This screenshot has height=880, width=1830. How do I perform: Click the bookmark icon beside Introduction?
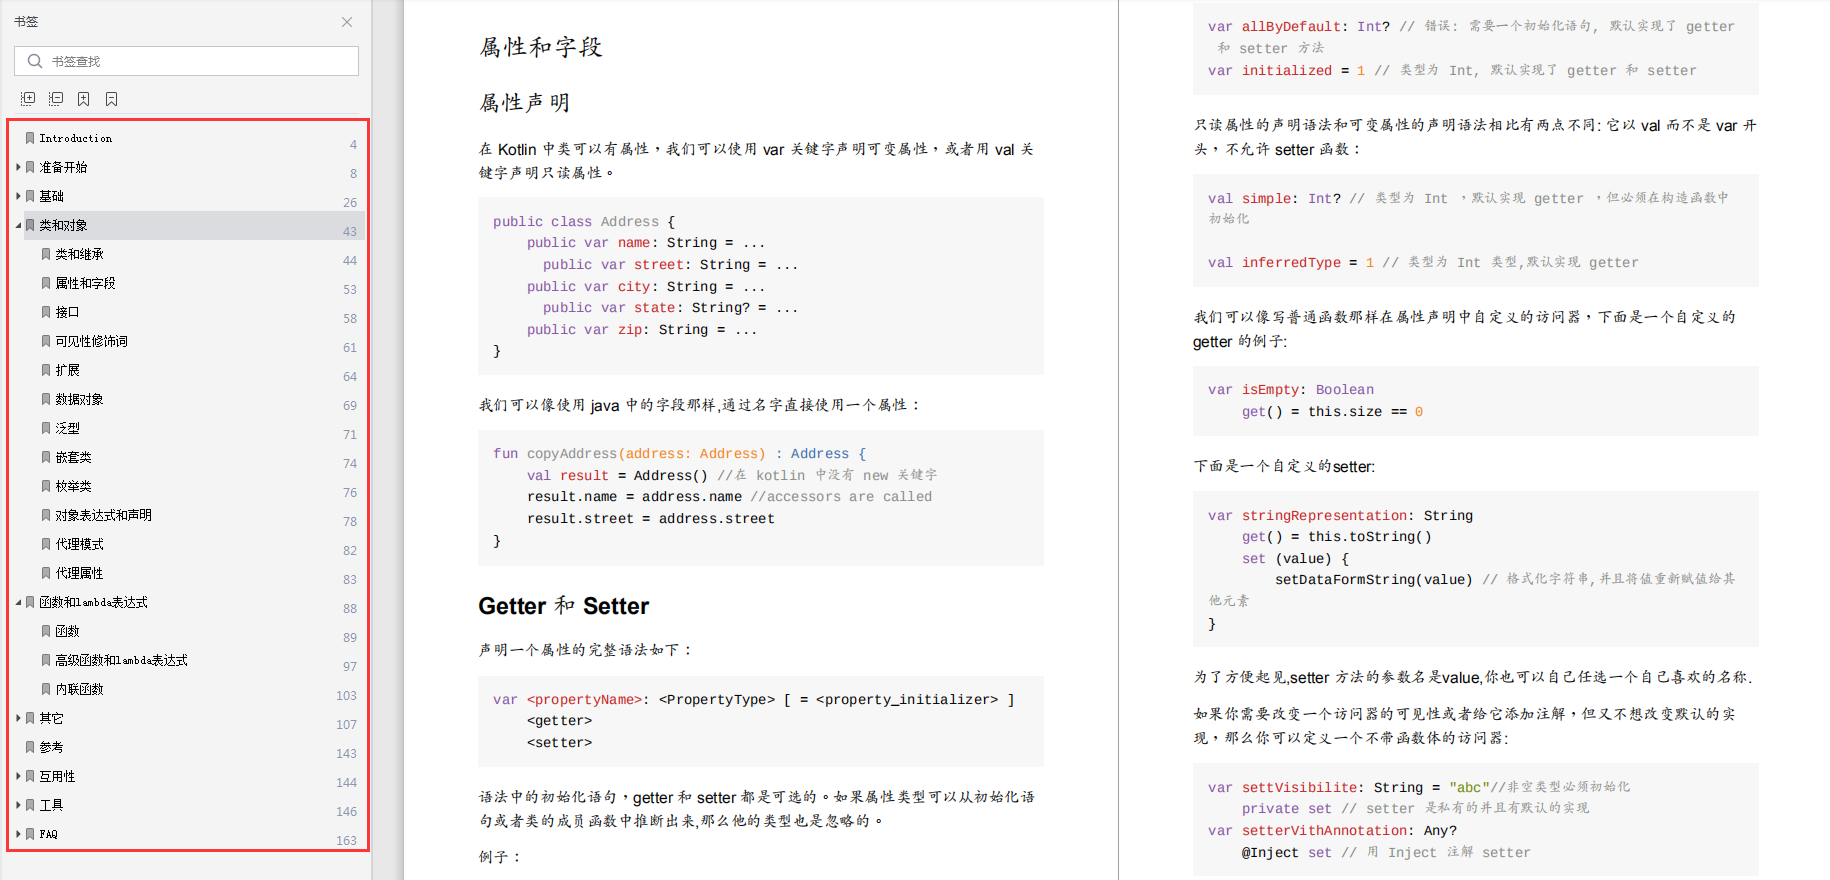click(x=30, y=138)
